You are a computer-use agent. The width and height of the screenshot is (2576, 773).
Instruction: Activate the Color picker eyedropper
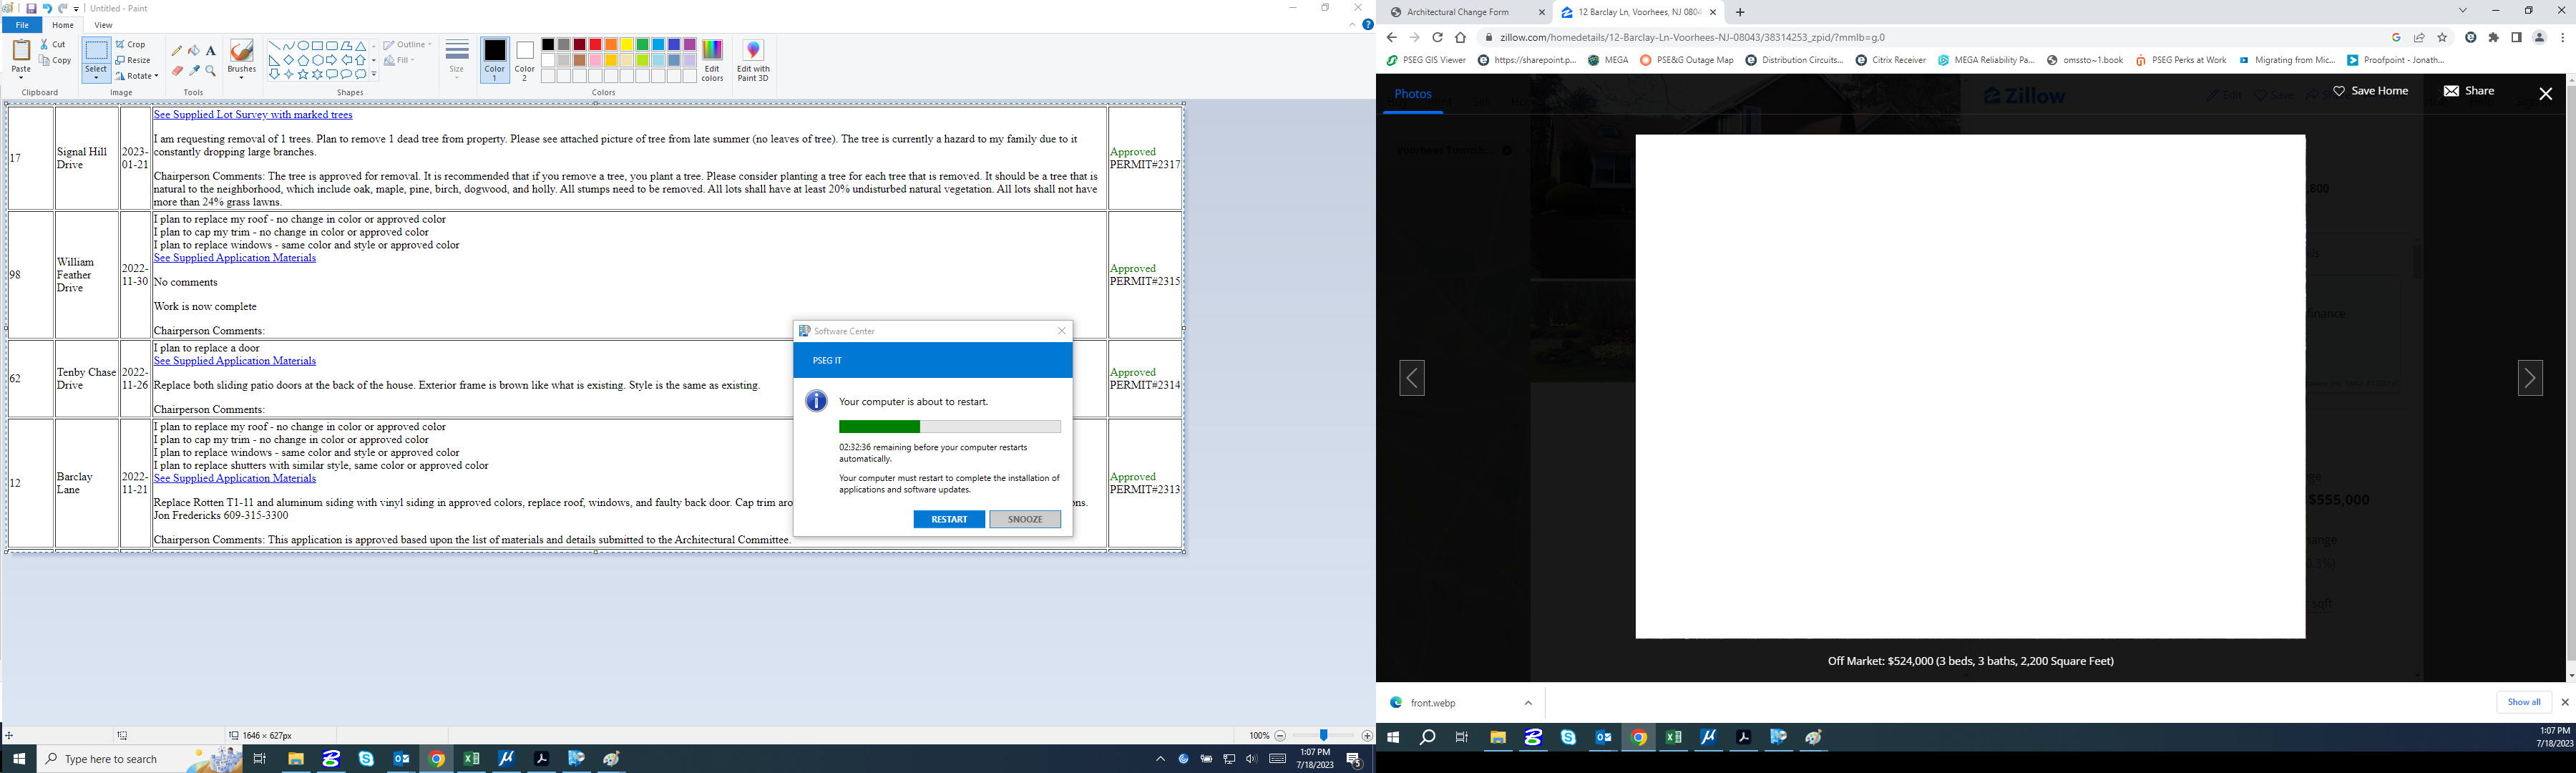194,71
